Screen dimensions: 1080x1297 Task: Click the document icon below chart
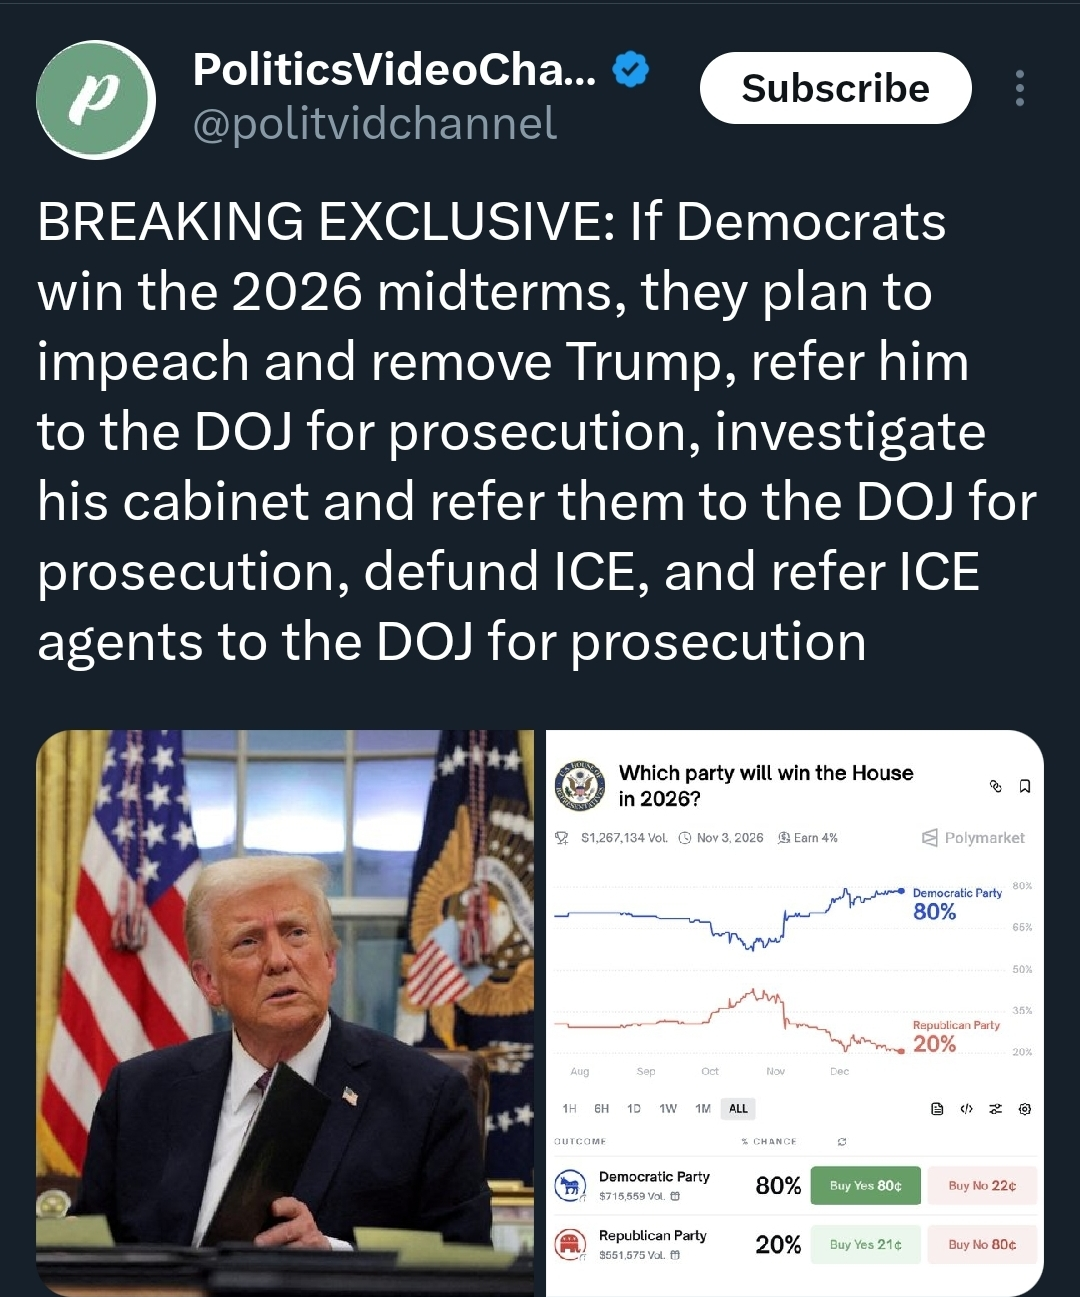click(x=937, y=1109)
